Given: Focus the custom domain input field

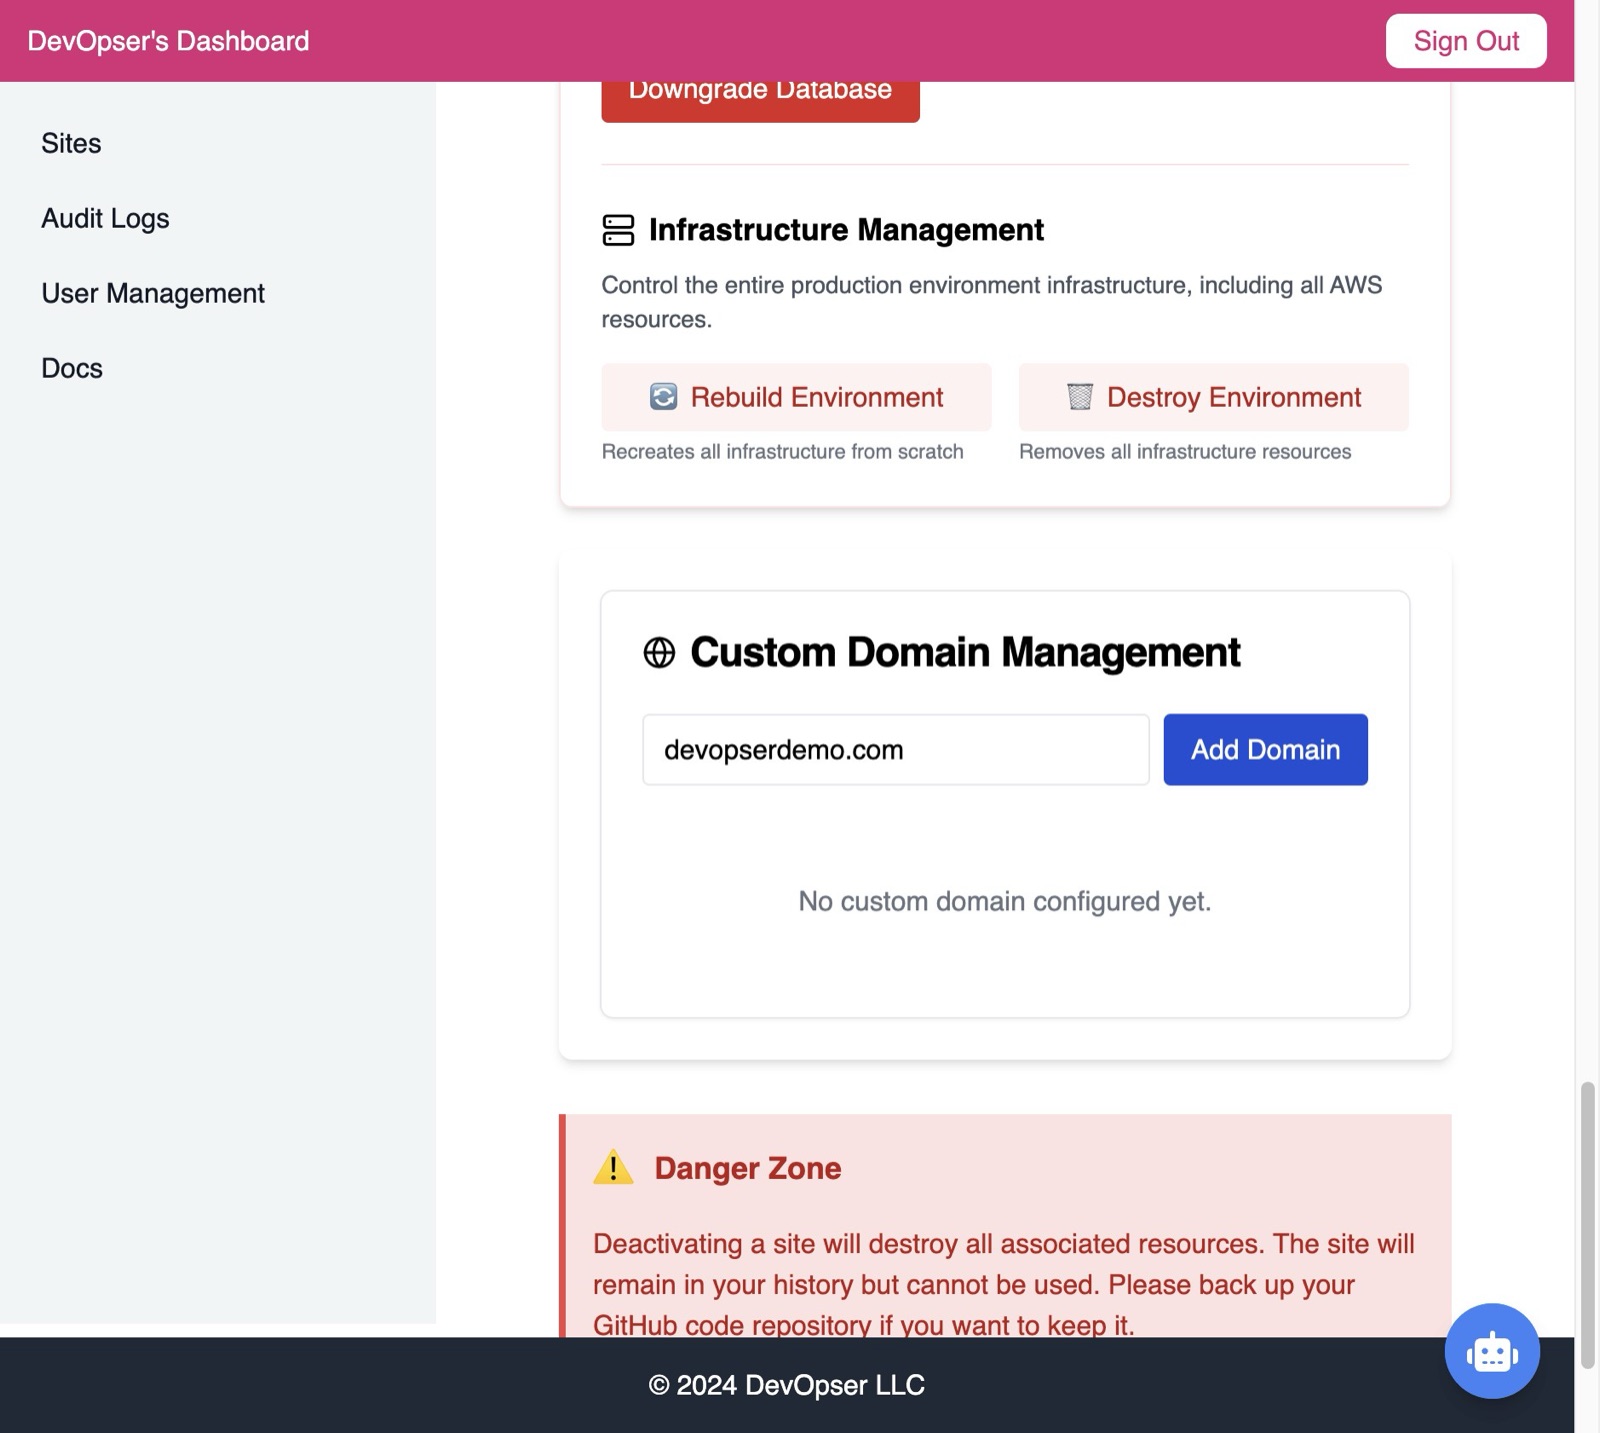Looking at the screenshot, I should (895, 749).
